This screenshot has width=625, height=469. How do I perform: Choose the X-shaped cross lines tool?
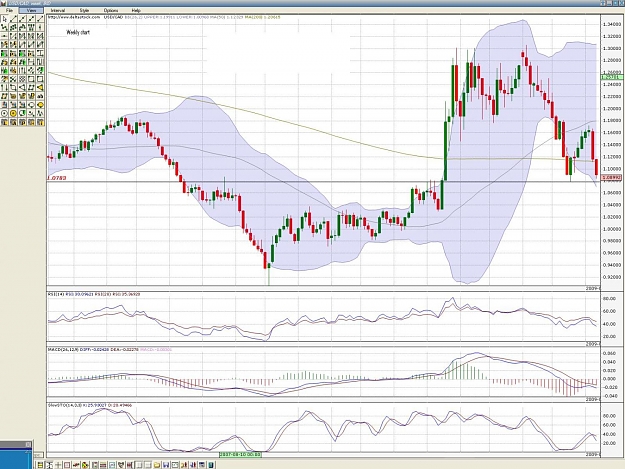click(13, 79)
